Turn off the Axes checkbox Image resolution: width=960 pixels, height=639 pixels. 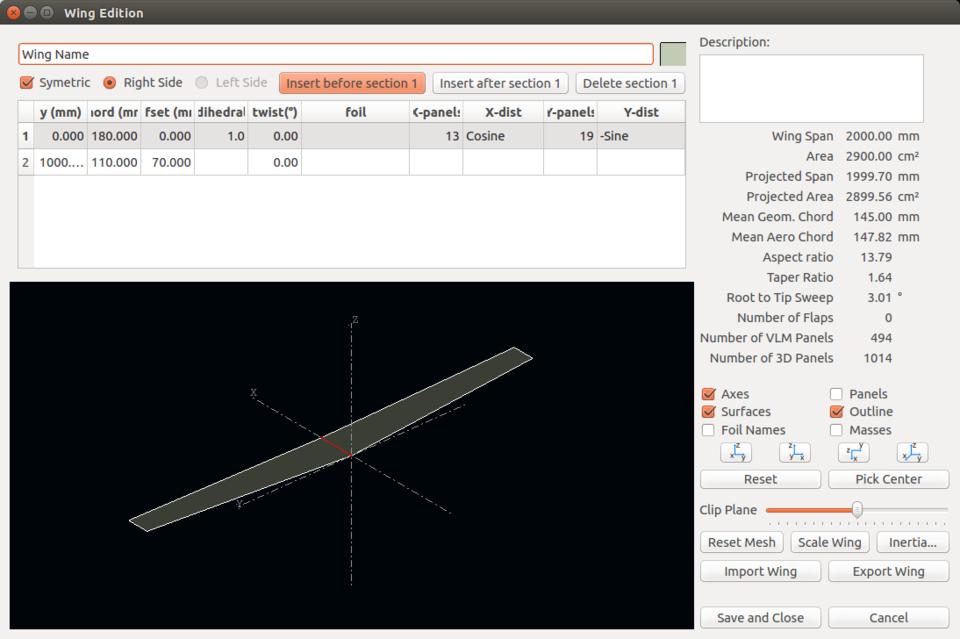tap(709, 394)
